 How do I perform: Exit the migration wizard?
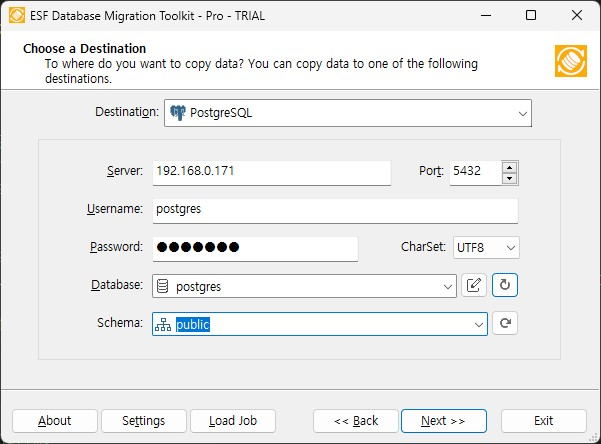click(x=544, y=421)
